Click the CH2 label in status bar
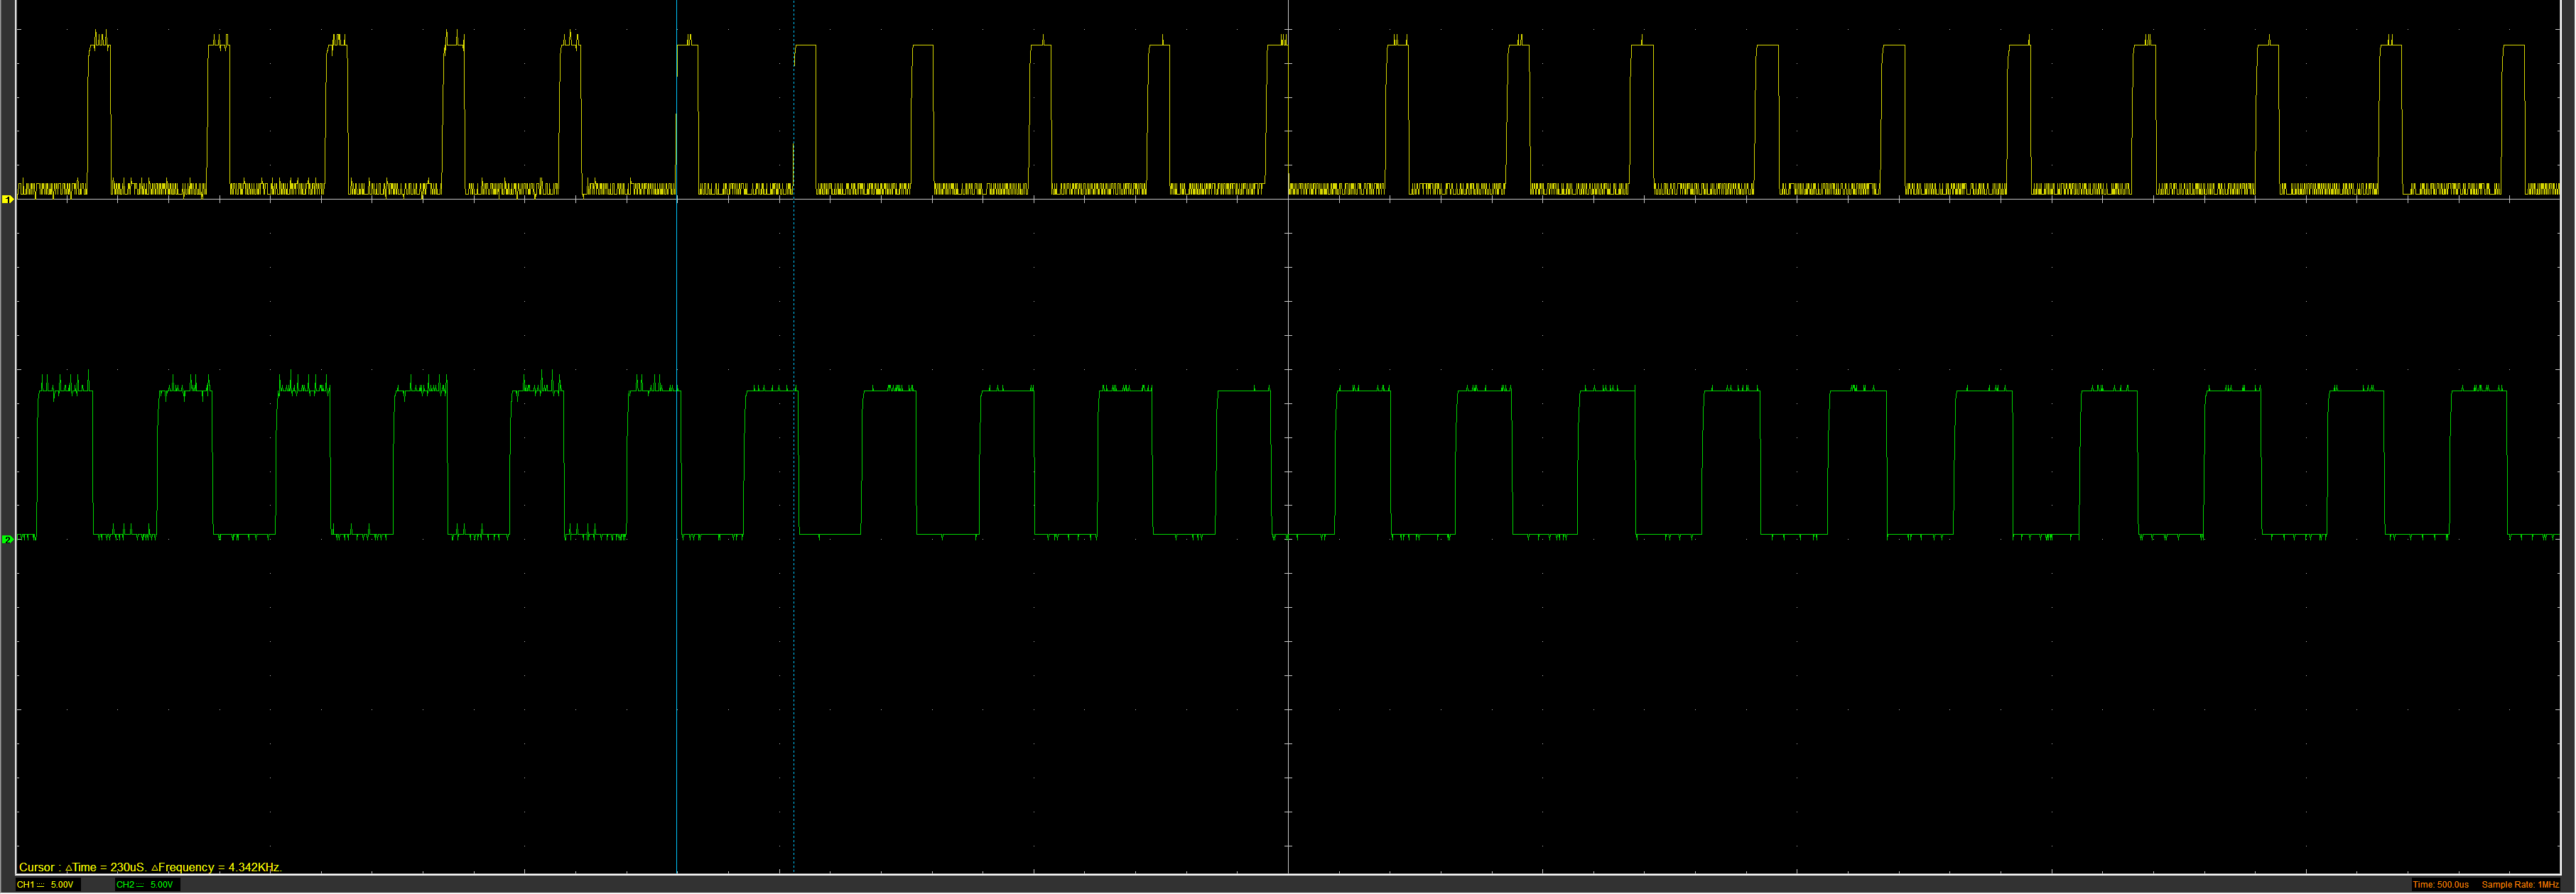Screen dimensions: 2576x894 (124, 885)
